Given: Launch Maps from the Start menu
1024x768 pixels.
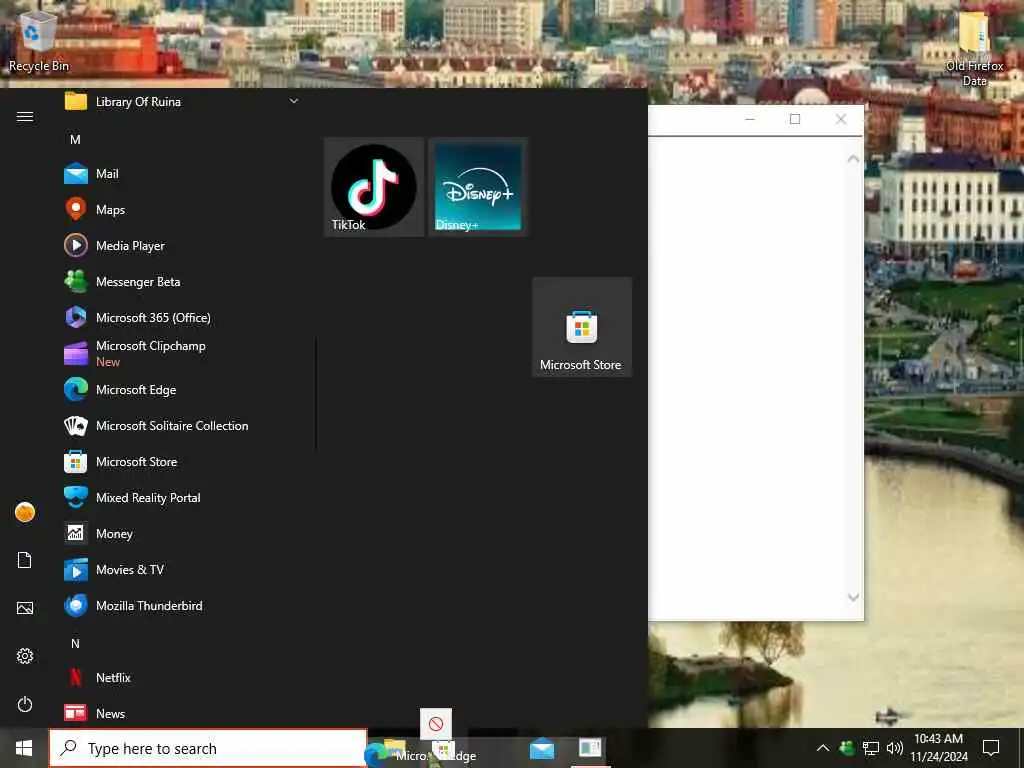Looking at the screenshot, I should tap(182, 210).
